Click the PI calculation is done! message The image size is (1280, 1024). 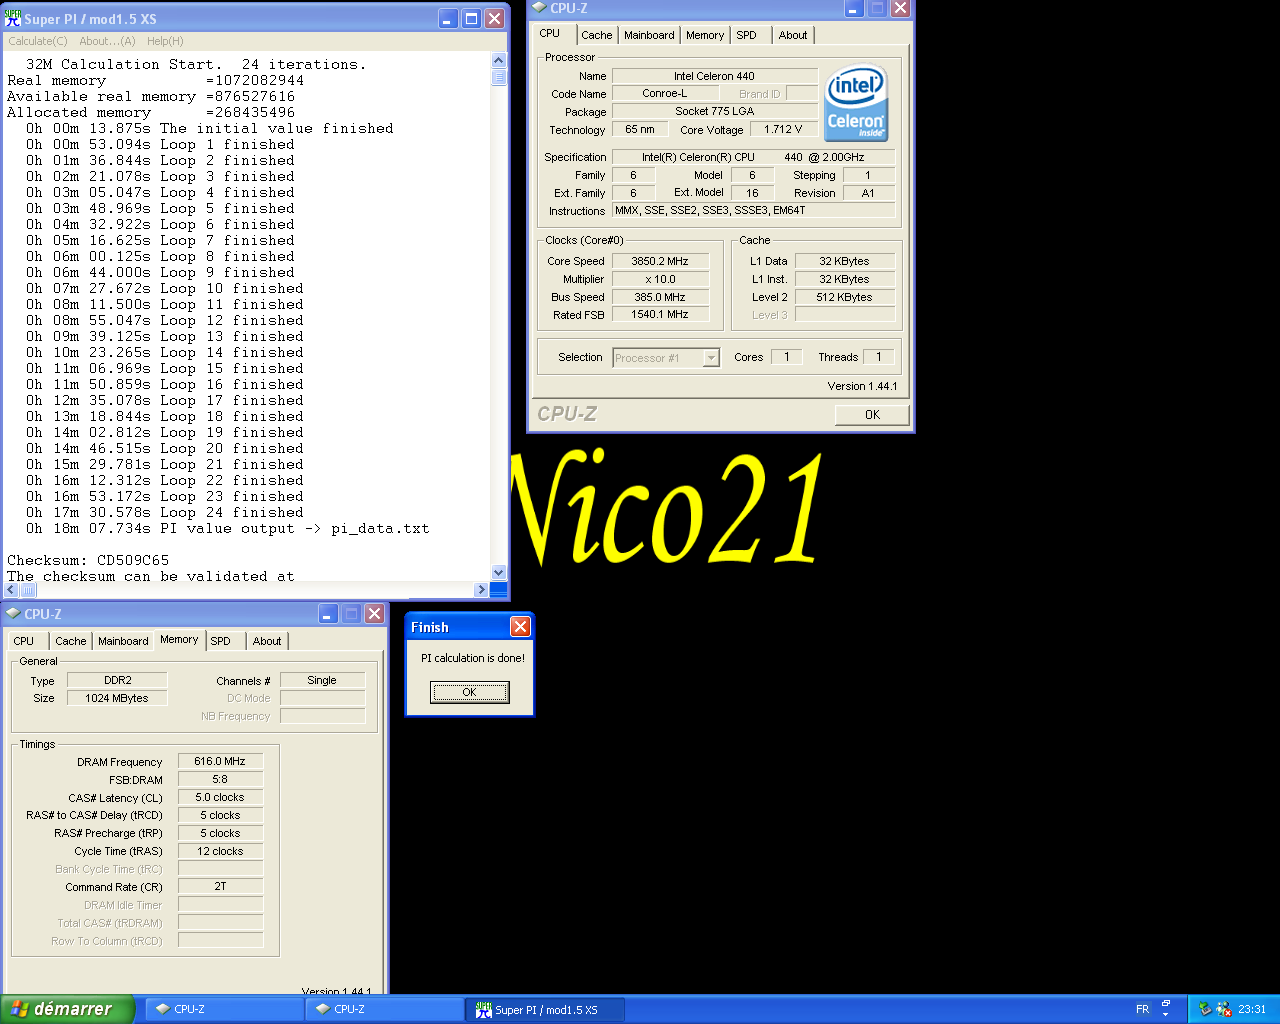coord(473,658)
